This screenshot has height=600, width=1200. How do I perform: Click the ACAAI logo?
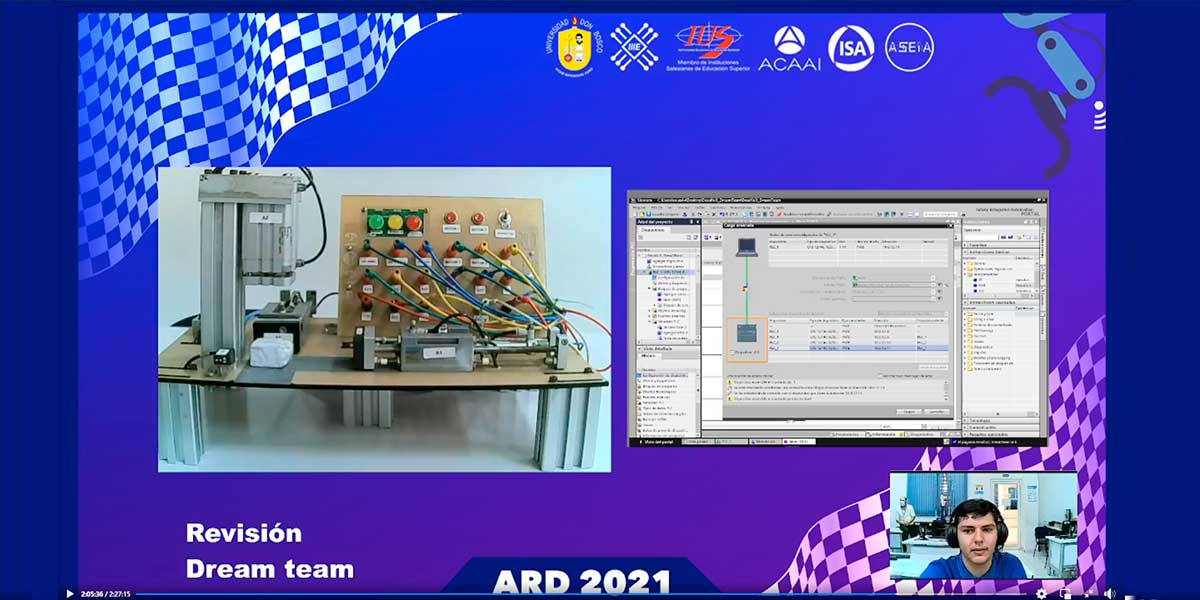[789, 48]
